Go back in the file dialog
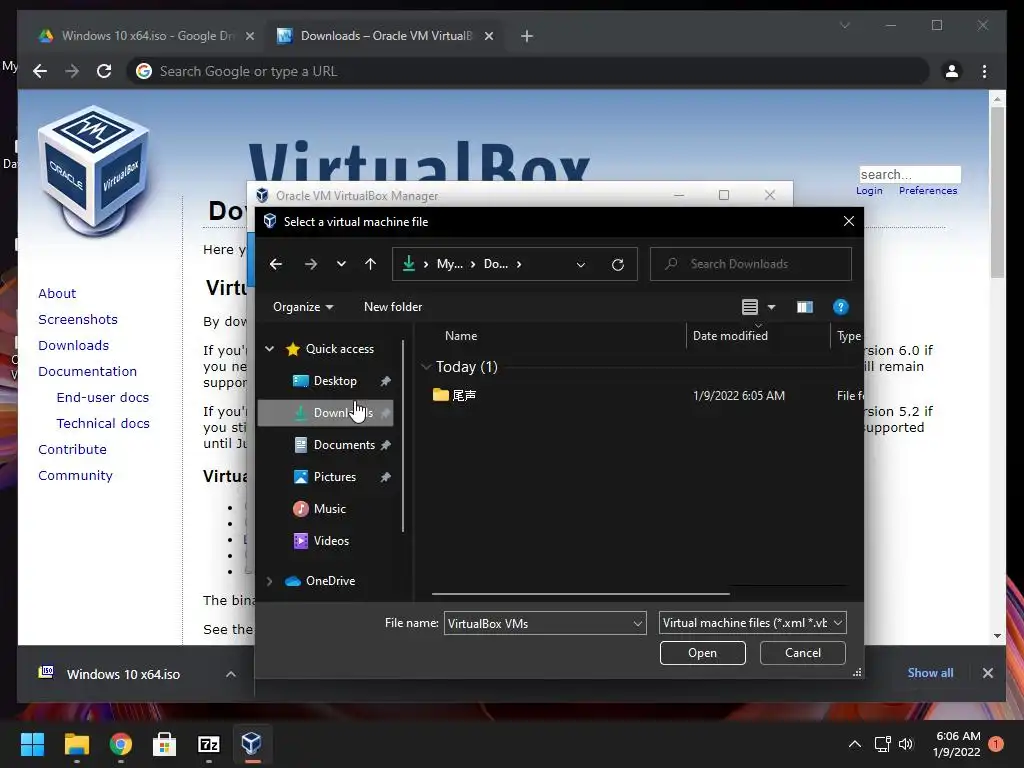 pyautogui.click(x=276, y=264)
